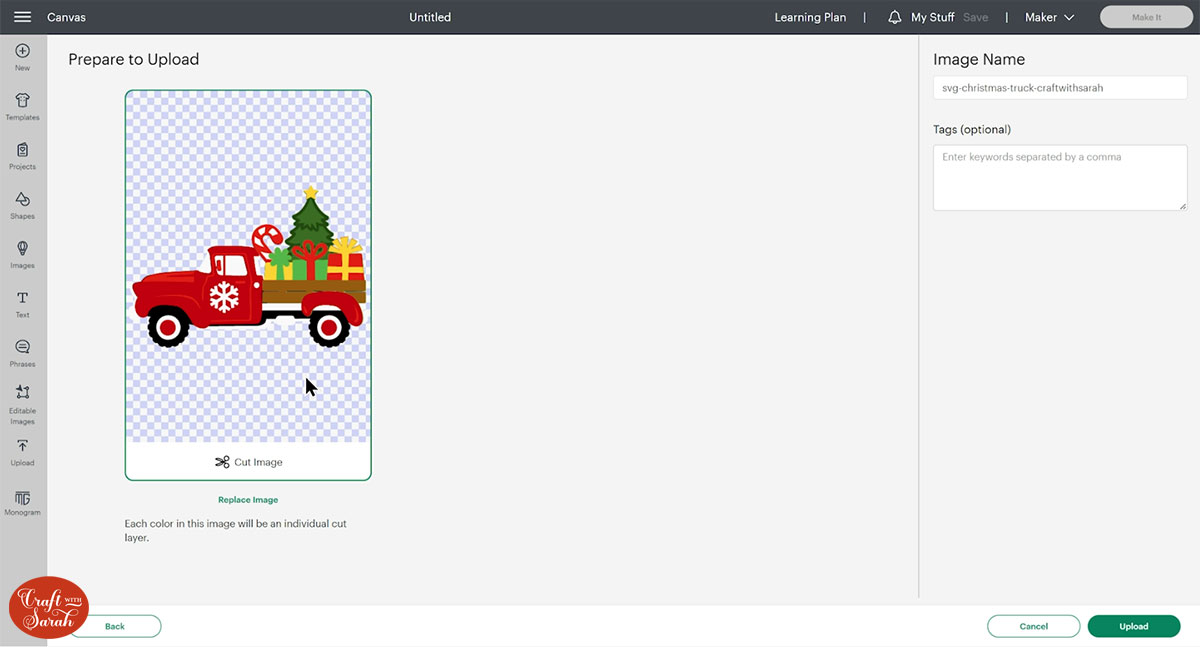This screenshot has width=1200, height=647.
Task: Click the Image Name input field
Action: (1060, 88)
